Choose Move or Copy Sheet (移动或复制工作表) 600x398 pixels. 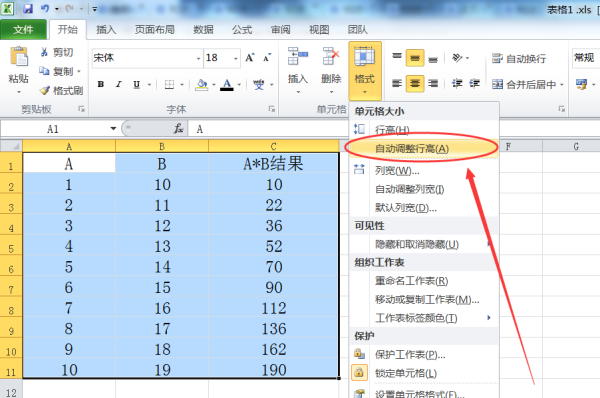click(x=424, y=300)
